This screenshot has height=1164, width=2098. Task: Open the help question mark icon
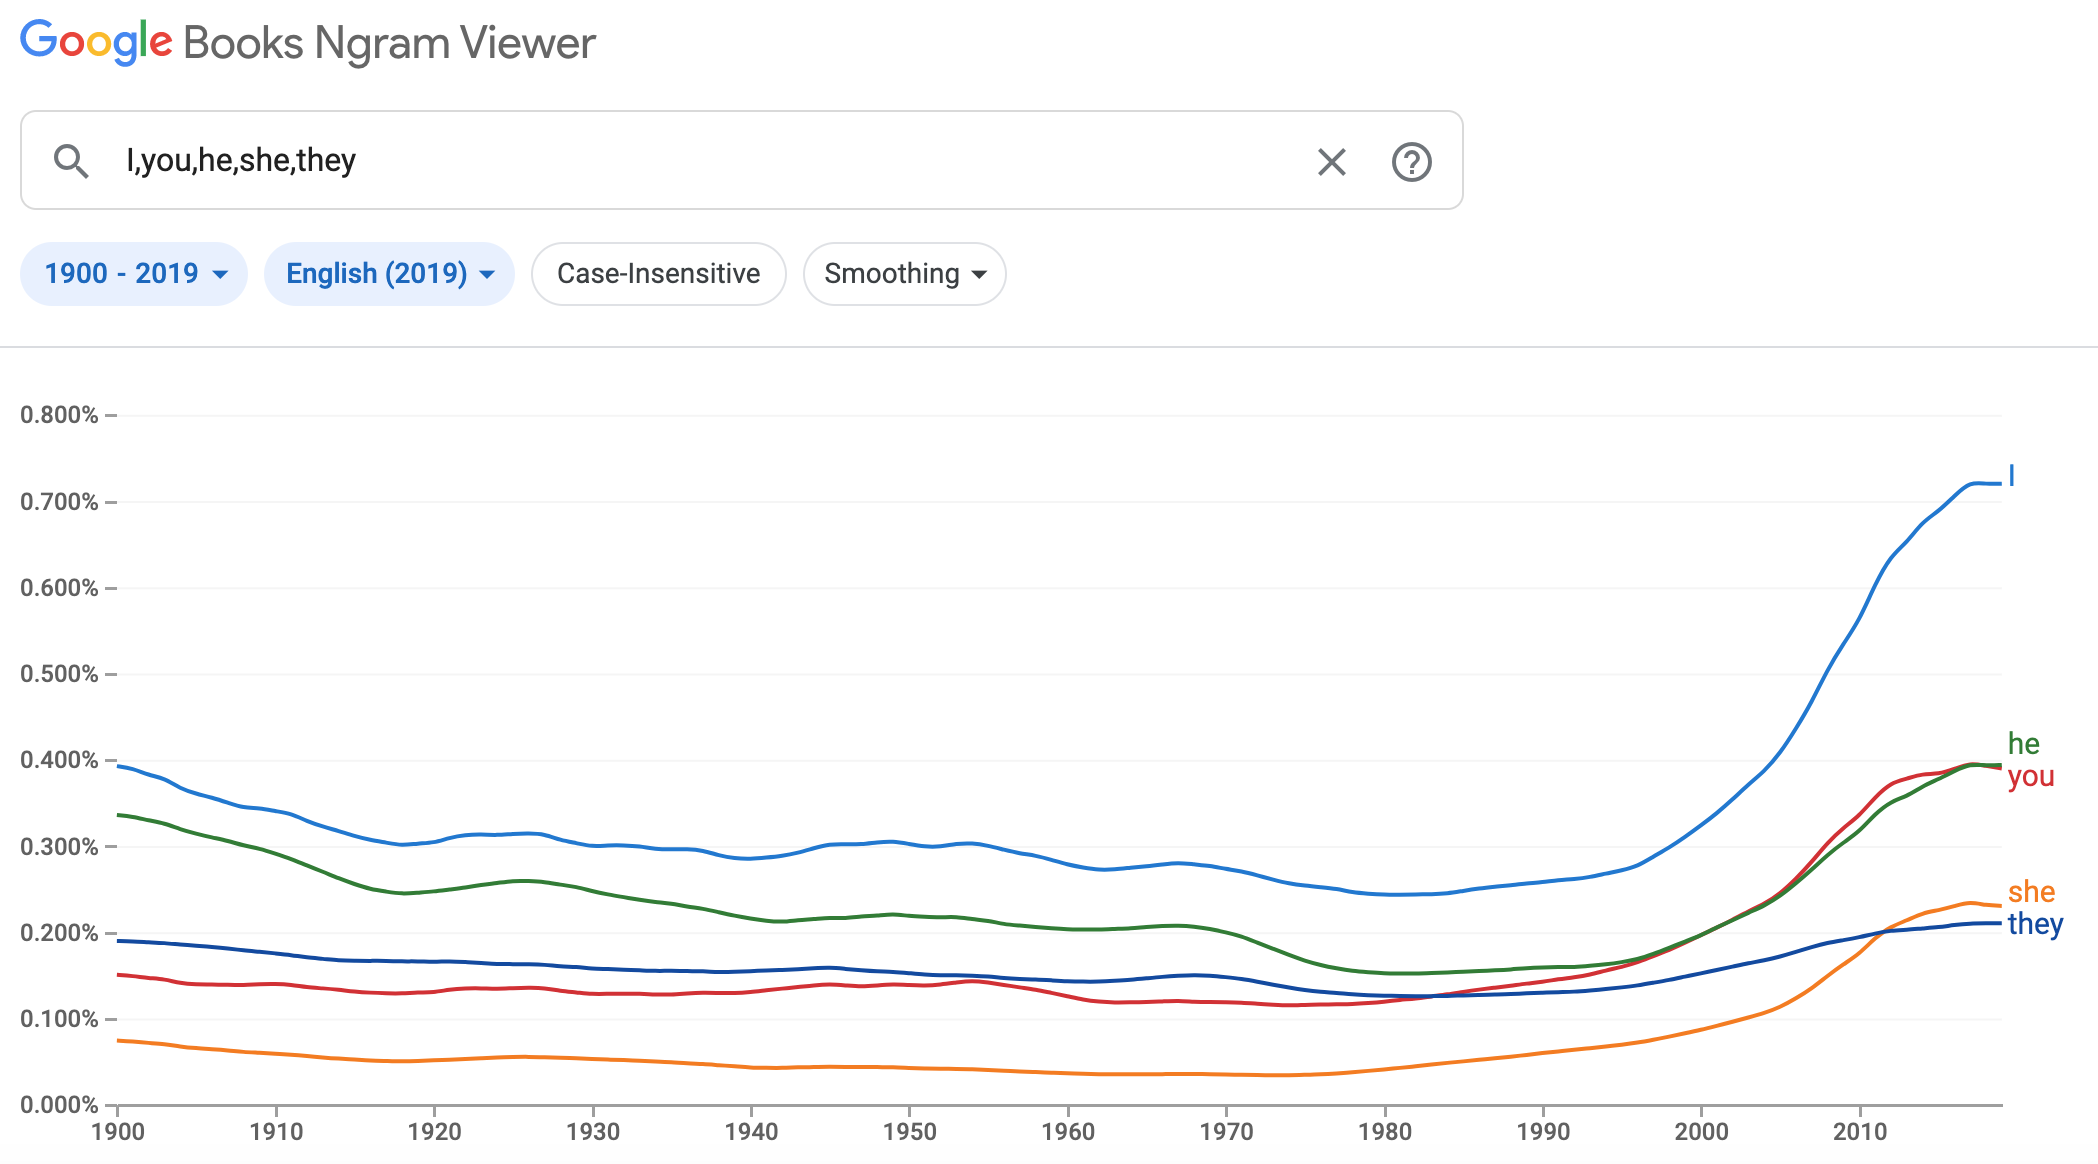pyautogui.click(x=1411, y=162)
